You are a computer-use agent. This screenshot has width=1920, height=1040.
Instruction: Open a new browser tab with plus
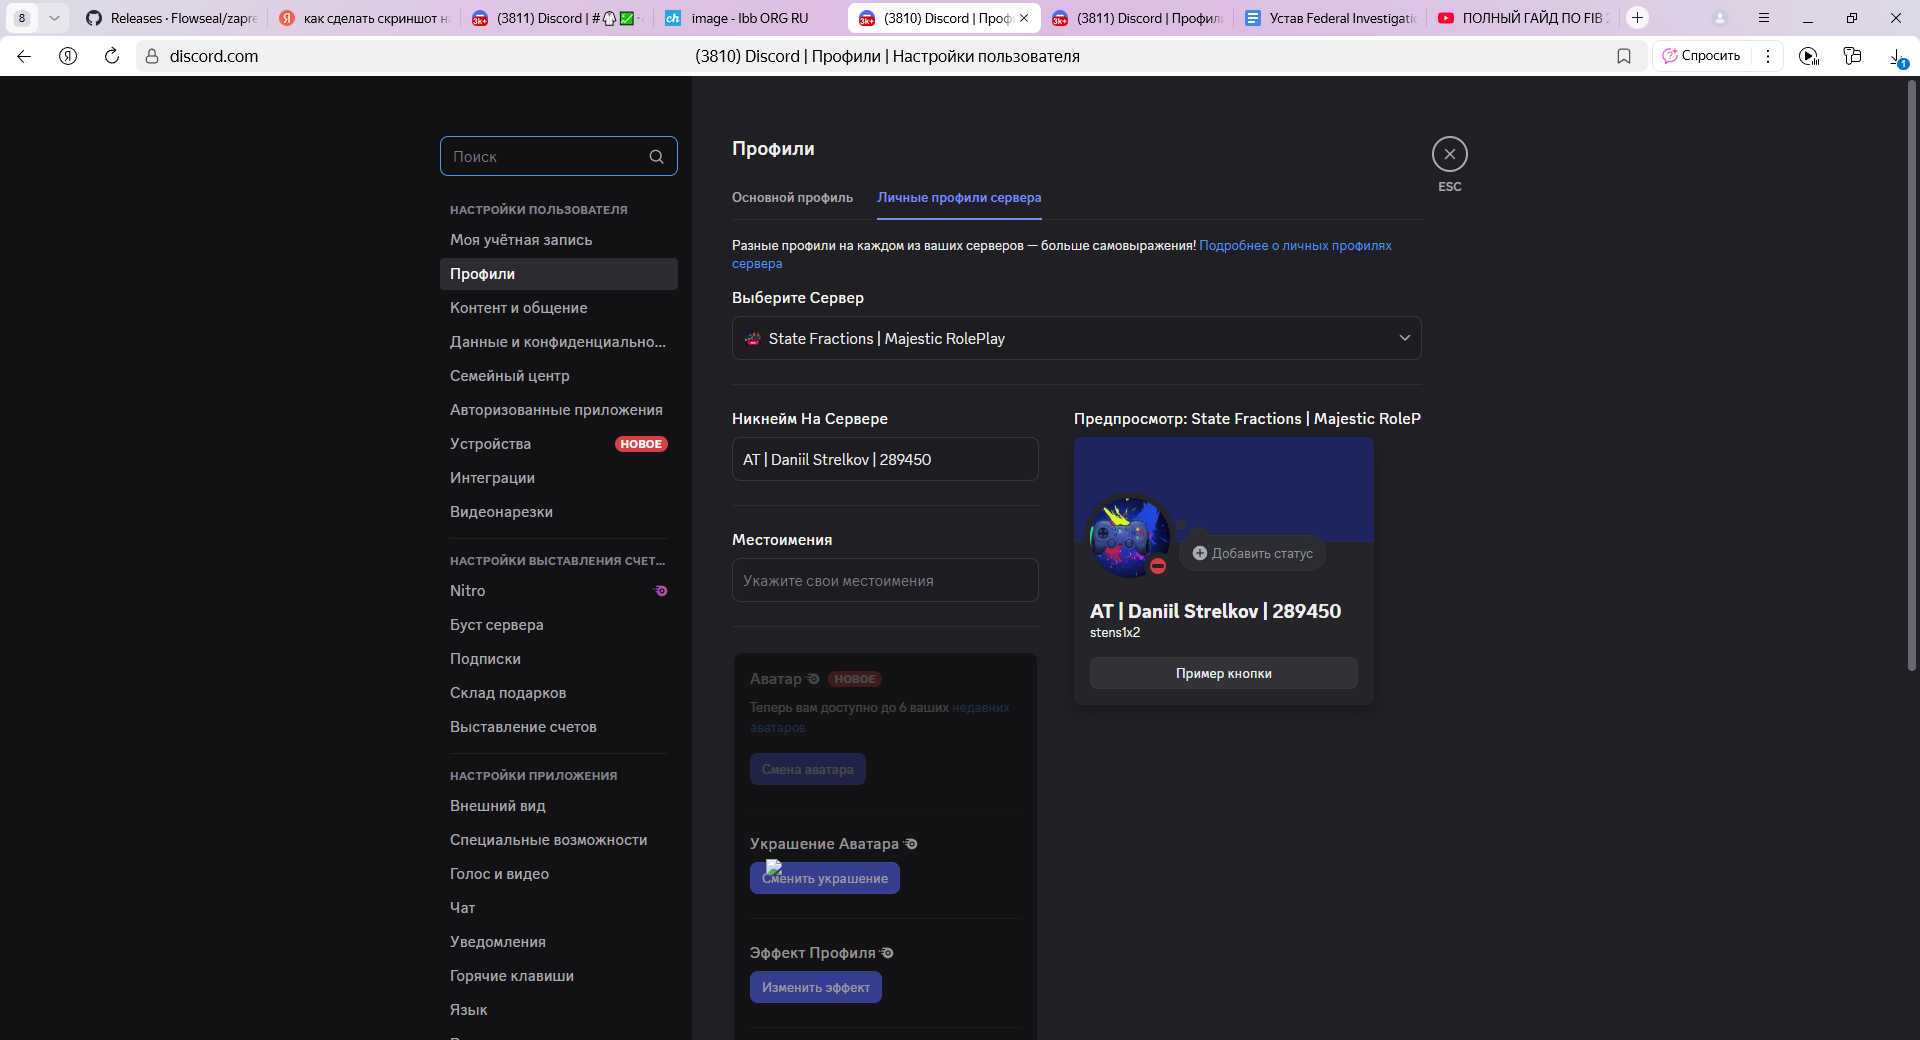pyautogui.click(x=1637, y=18)
